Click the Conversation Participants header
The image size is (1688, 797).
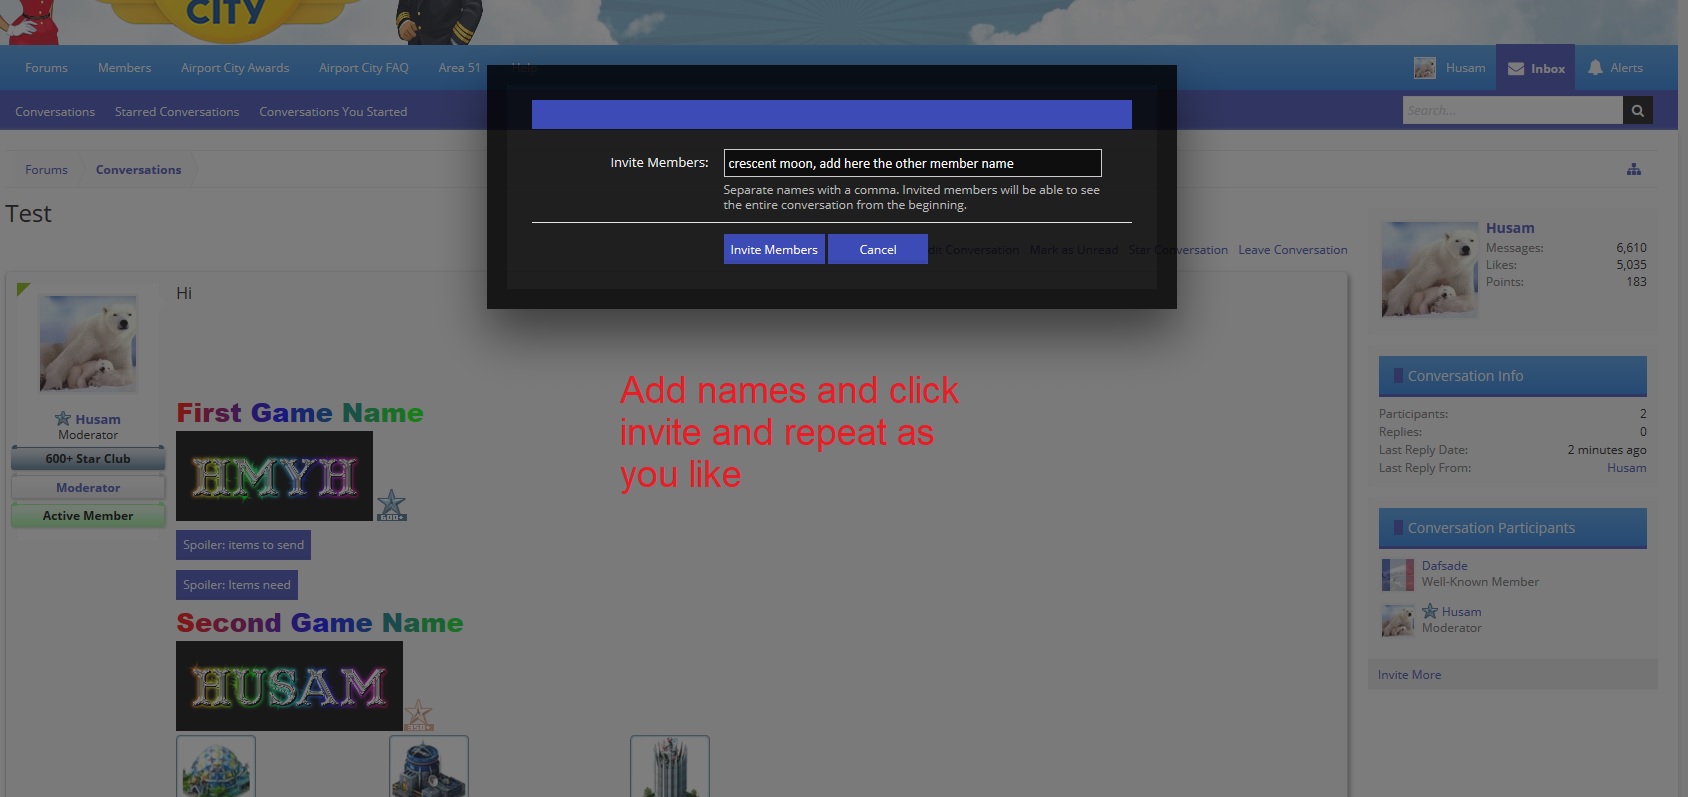(1513, 528)
